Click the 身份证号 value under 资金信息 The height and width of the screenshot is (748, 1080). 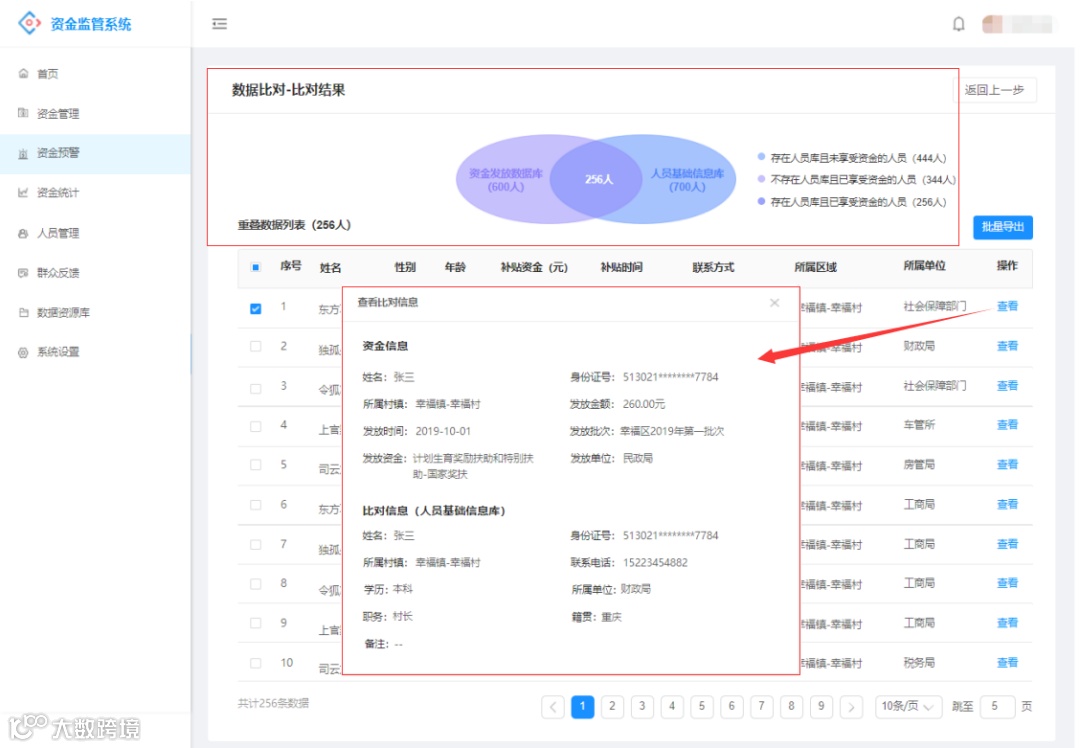(670, 377)
